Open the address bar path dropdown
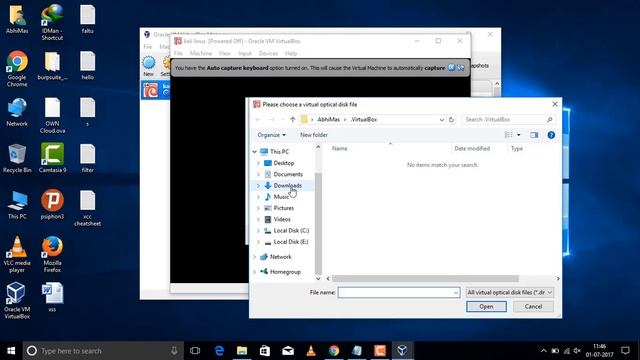Image resolution: width=640 pixels, height=360 pixels. tap(442, 120)
